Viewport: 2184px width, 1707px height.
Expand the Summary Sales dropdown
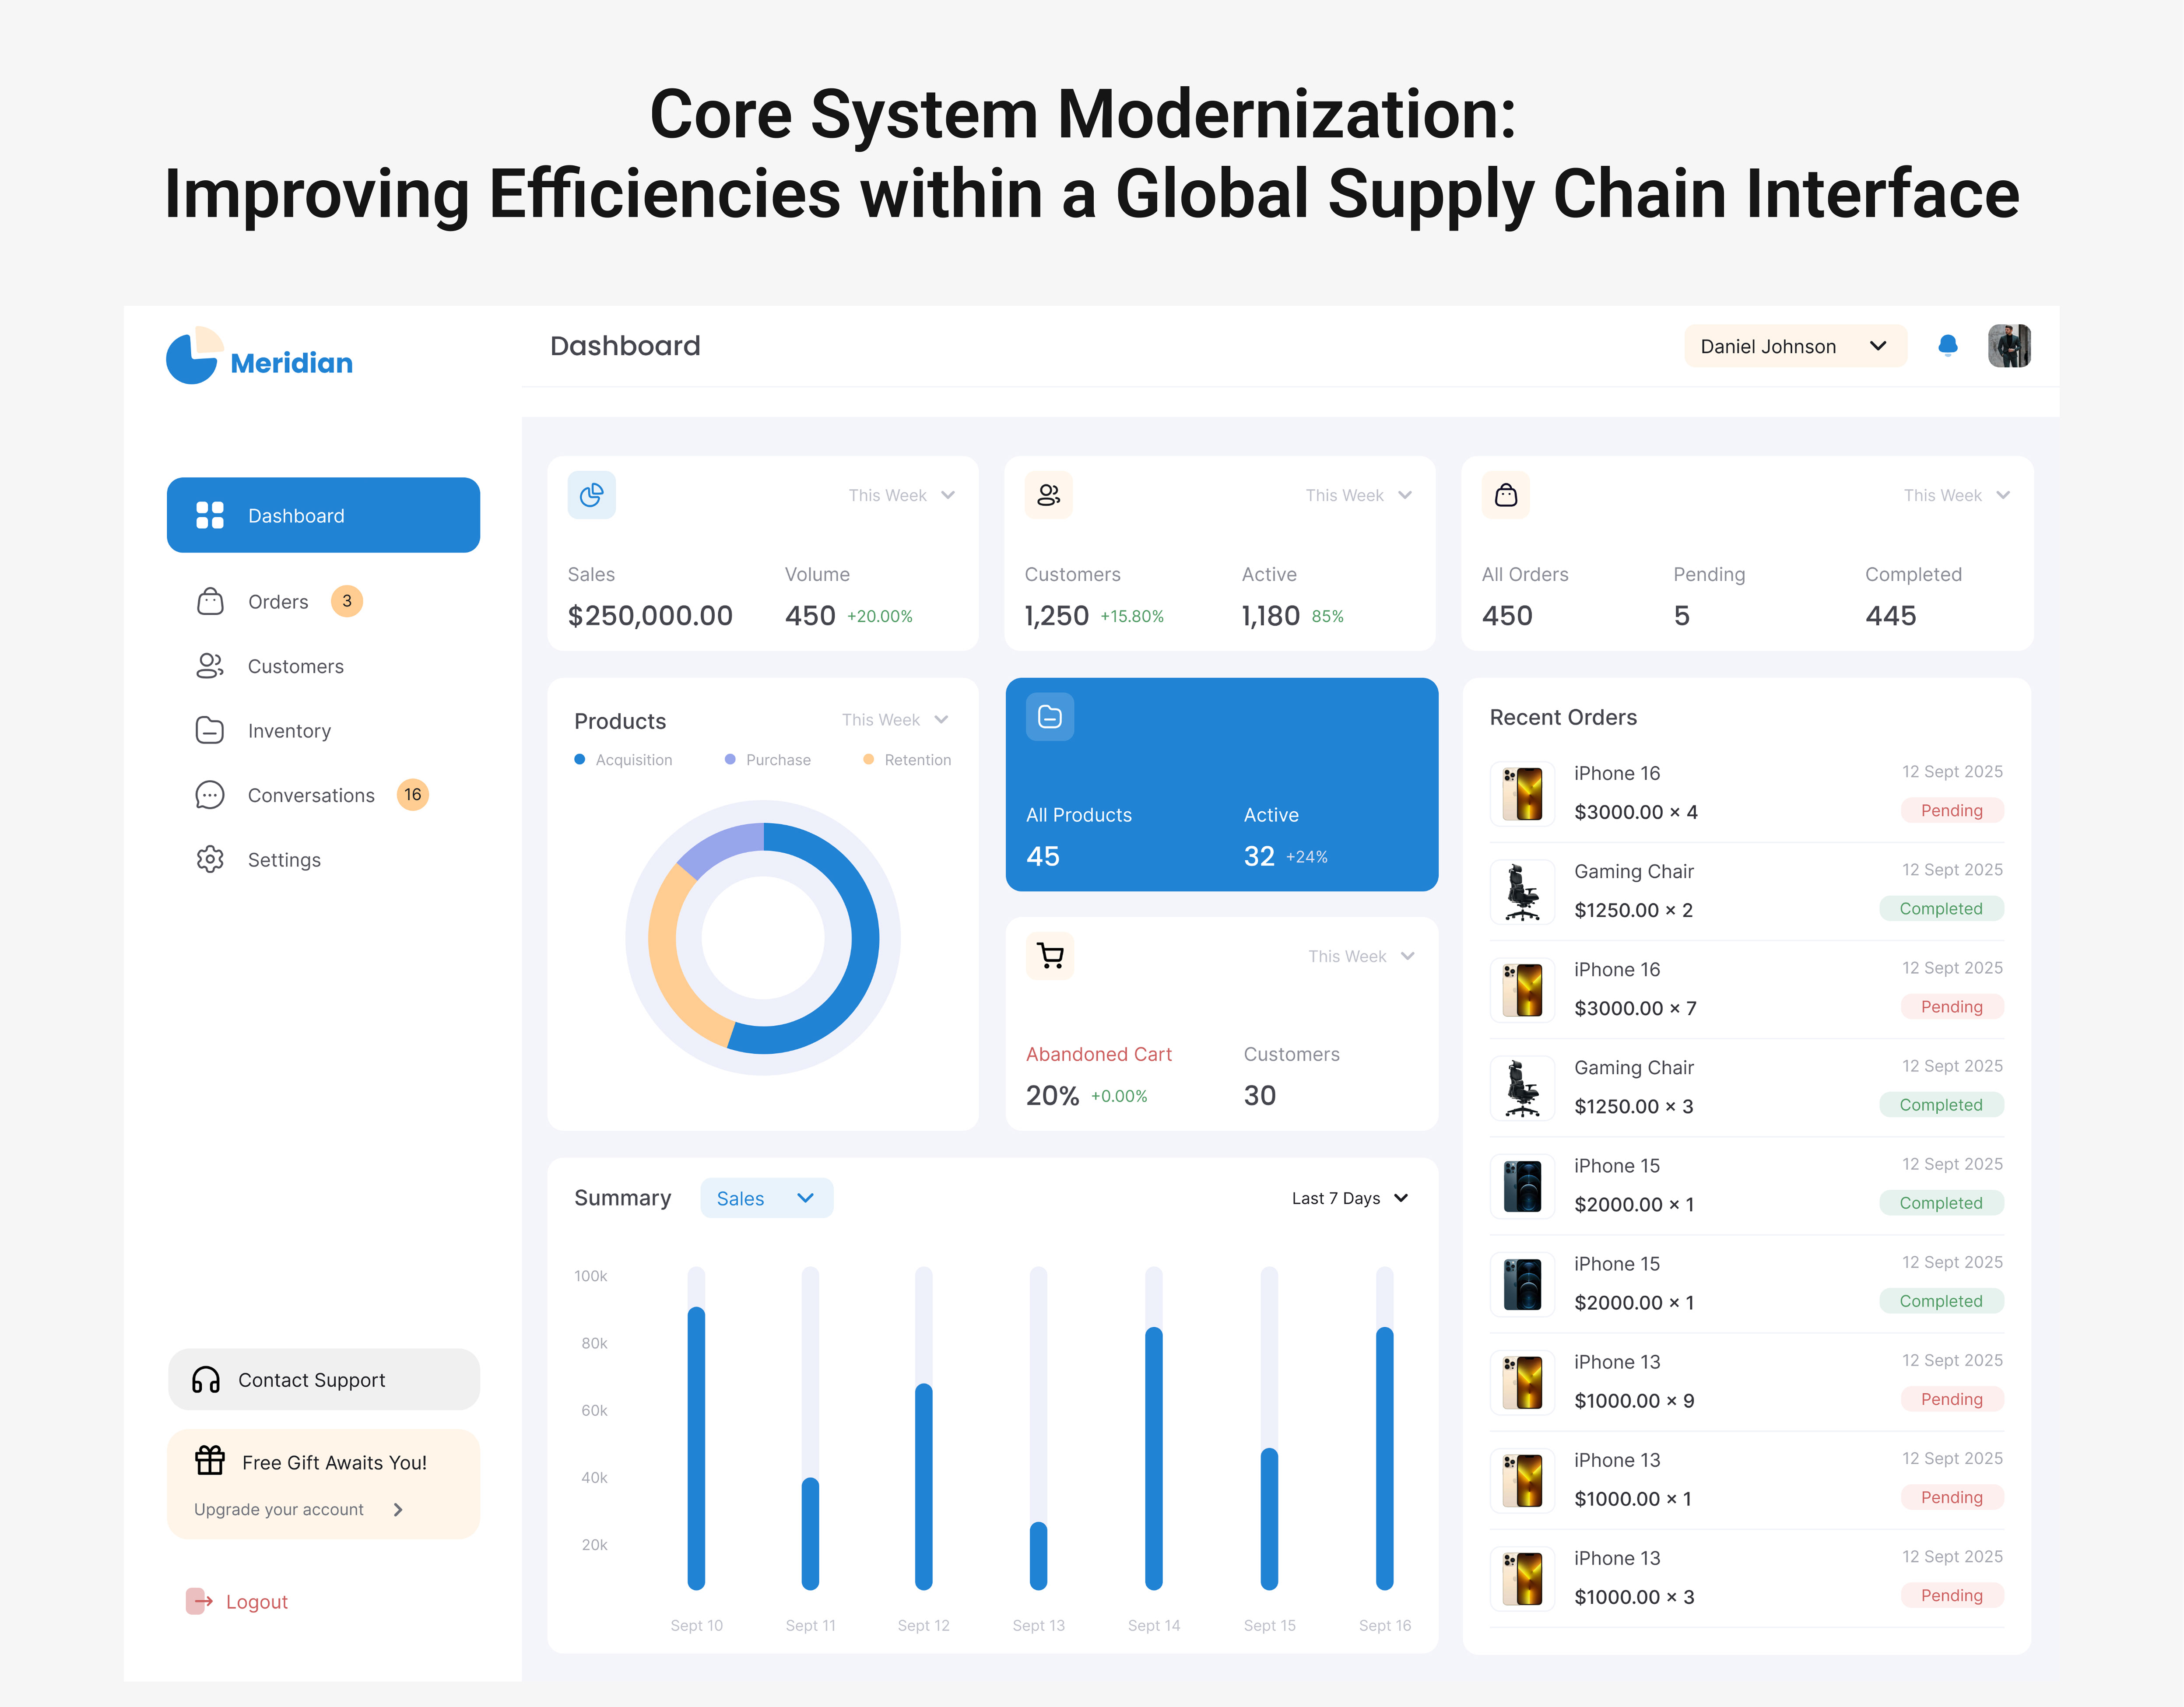[x=766, y=1198]
